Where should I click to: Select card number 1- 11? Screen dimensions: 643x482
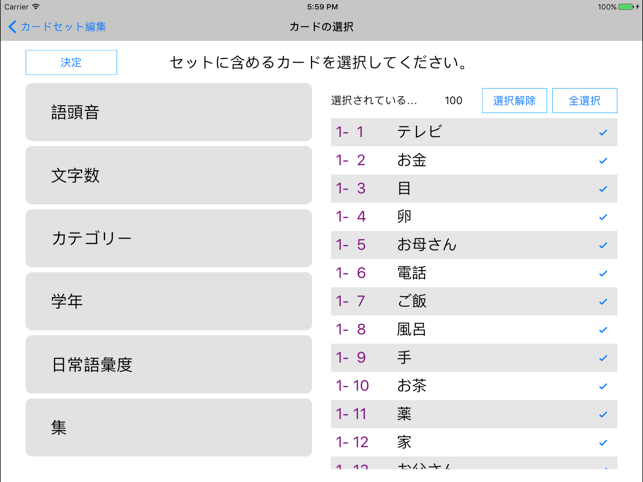[x=474, y=414]
